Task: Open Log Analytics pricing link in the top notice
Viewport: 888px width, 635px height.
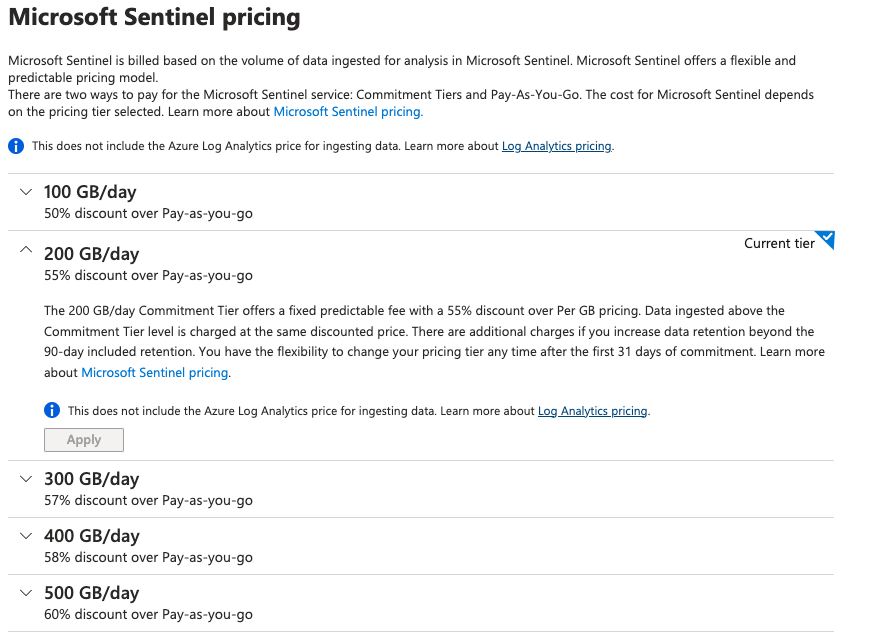Action: coord(556,146)
